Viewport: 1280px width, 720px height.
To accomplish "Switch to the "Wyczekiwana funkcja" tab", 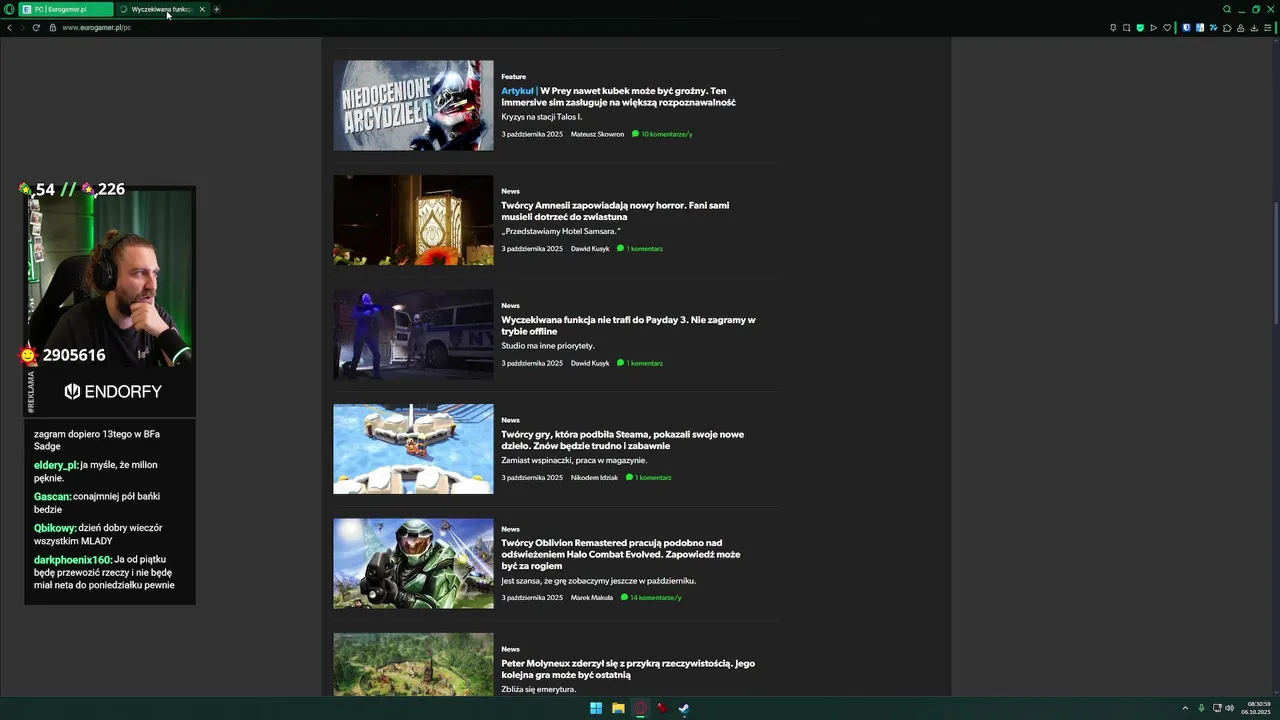I will (162, 9).
